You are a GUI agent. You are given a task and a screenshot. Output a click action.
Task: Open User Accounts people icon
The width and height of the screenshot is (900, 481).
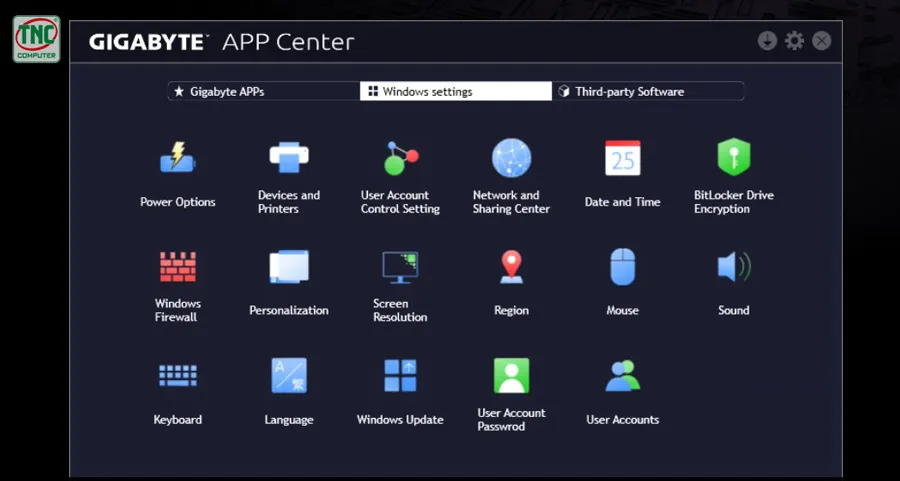coord(623,375)
